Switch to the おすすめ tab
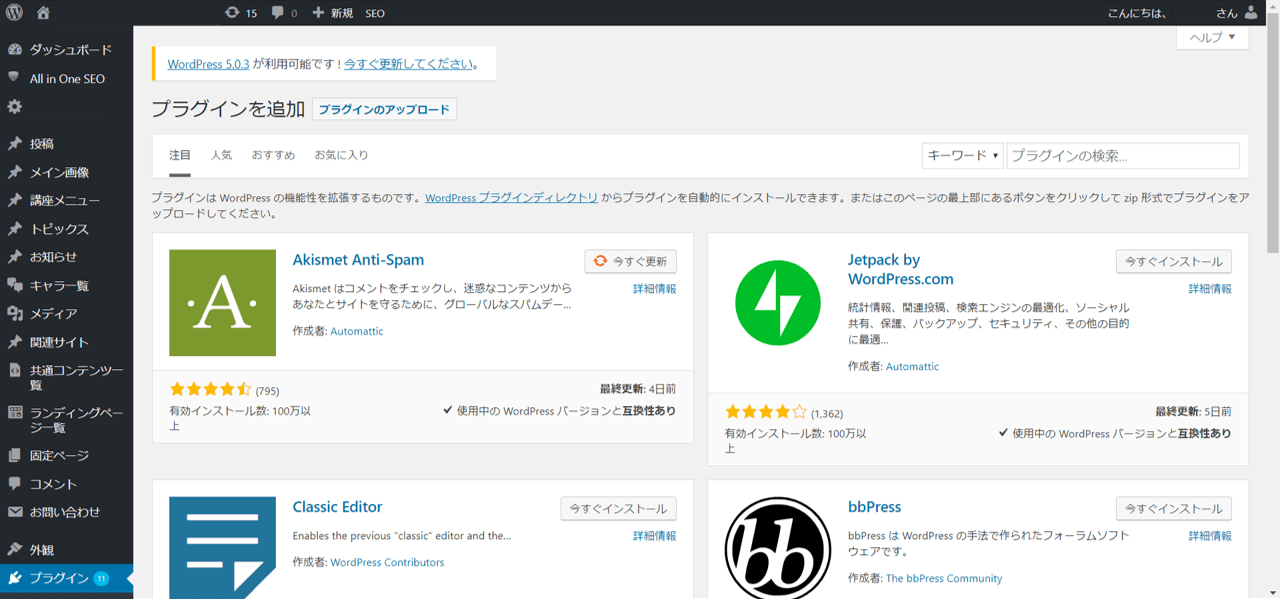 click(x=273, y=155)
